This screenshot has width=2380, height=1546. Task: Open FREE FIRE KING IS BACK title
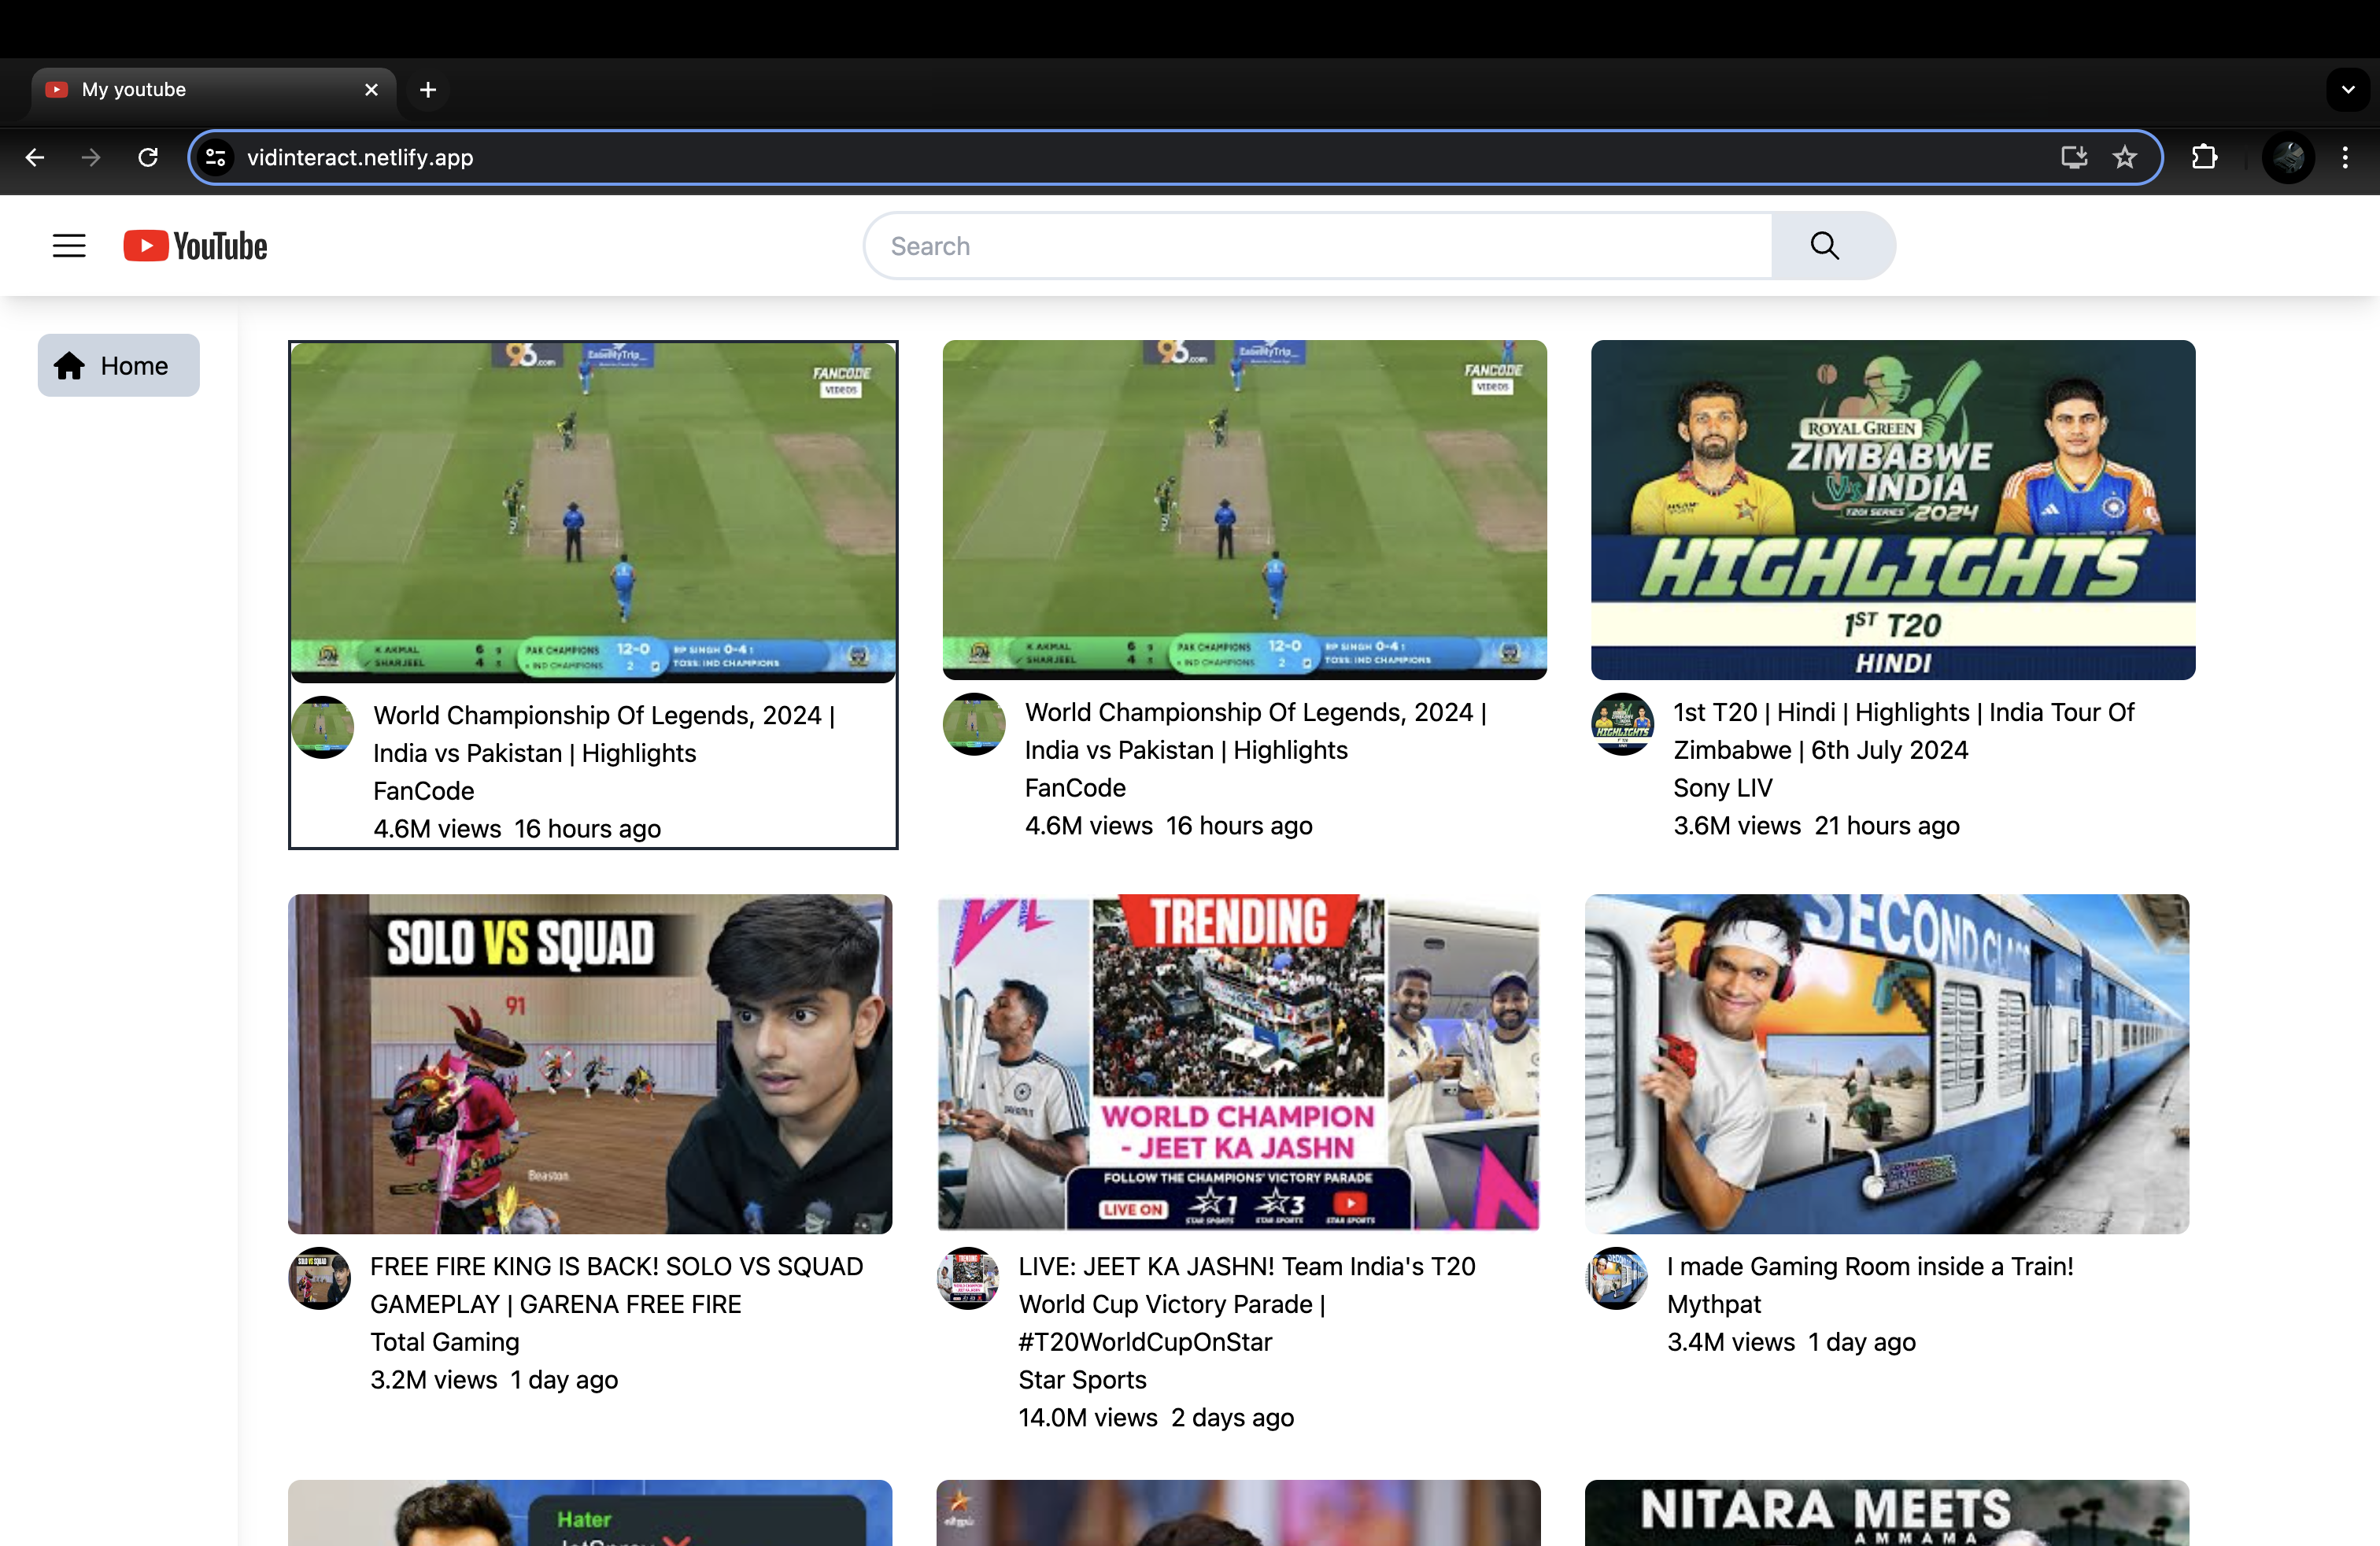(617, 1285)
